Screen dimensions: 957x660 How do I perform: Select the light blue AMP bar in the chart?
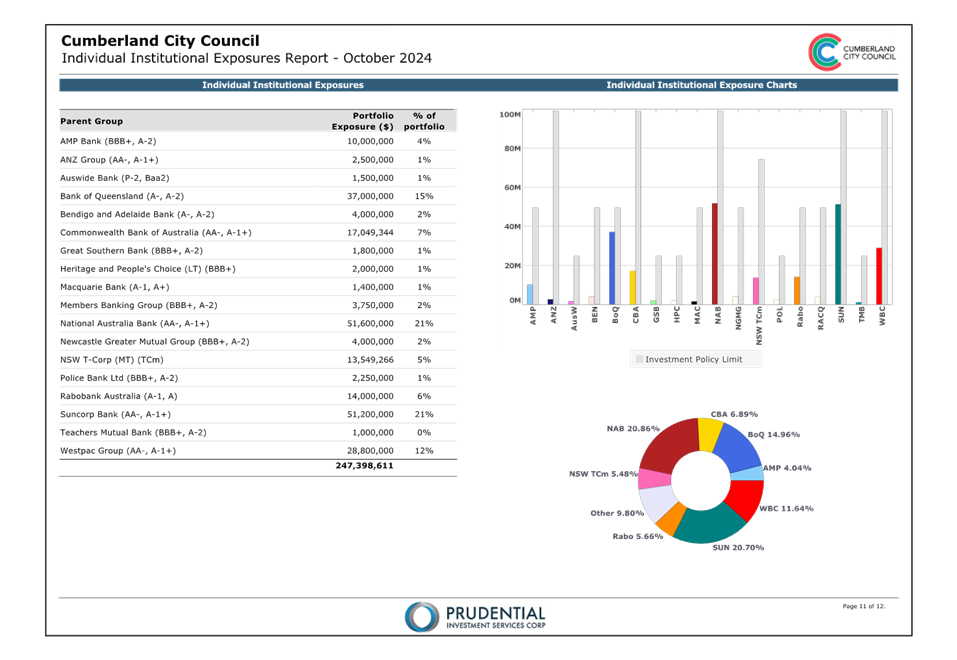[x=530, y=294]
